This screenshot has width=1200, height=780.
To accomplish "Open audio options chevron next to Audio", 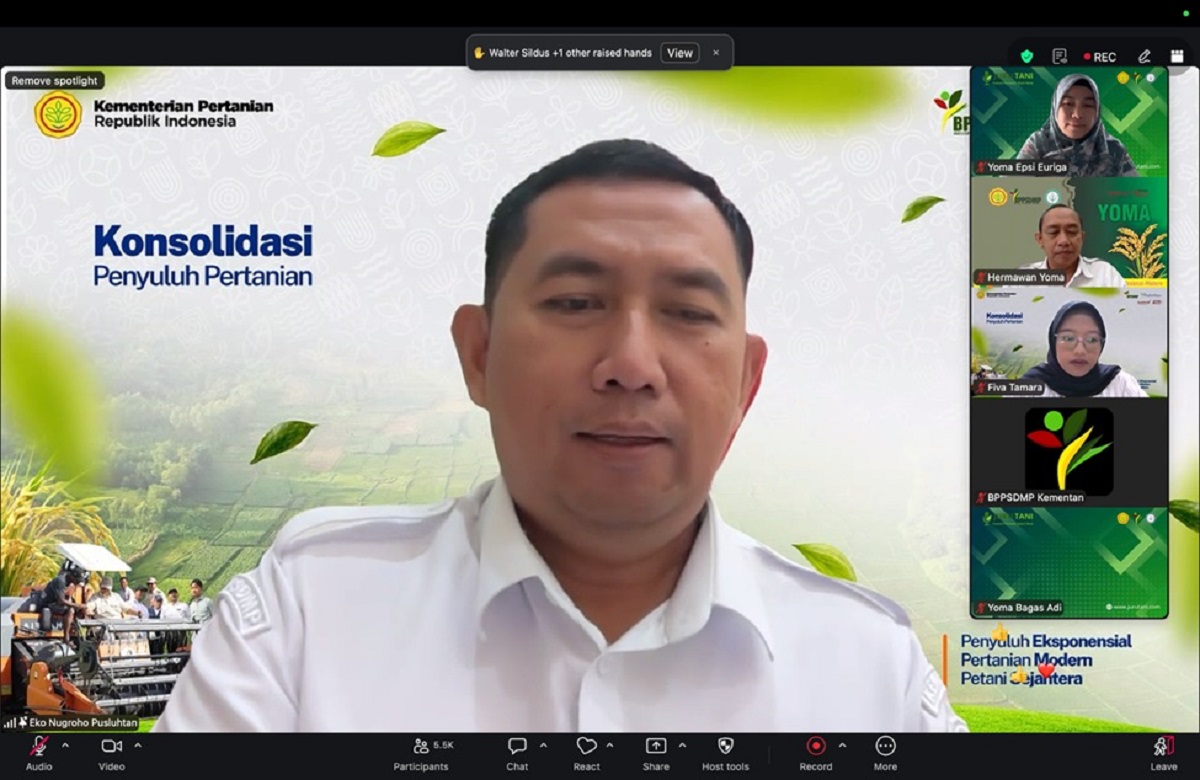I will (66, 745).
